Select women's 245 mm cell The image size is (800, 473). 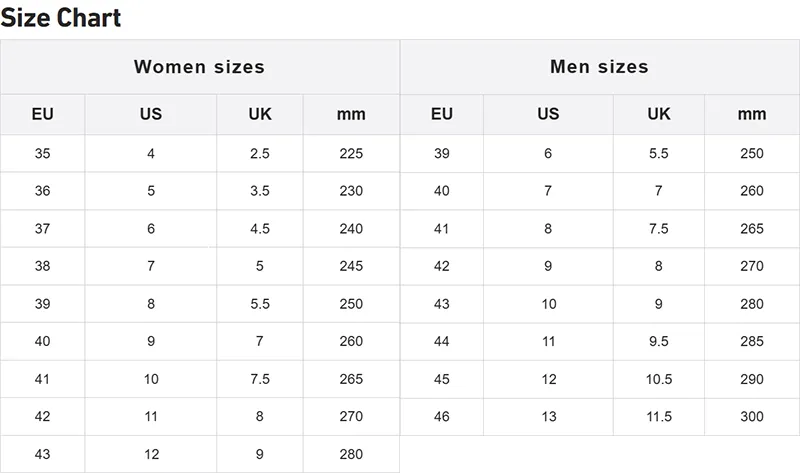click(x=351, y=266)
